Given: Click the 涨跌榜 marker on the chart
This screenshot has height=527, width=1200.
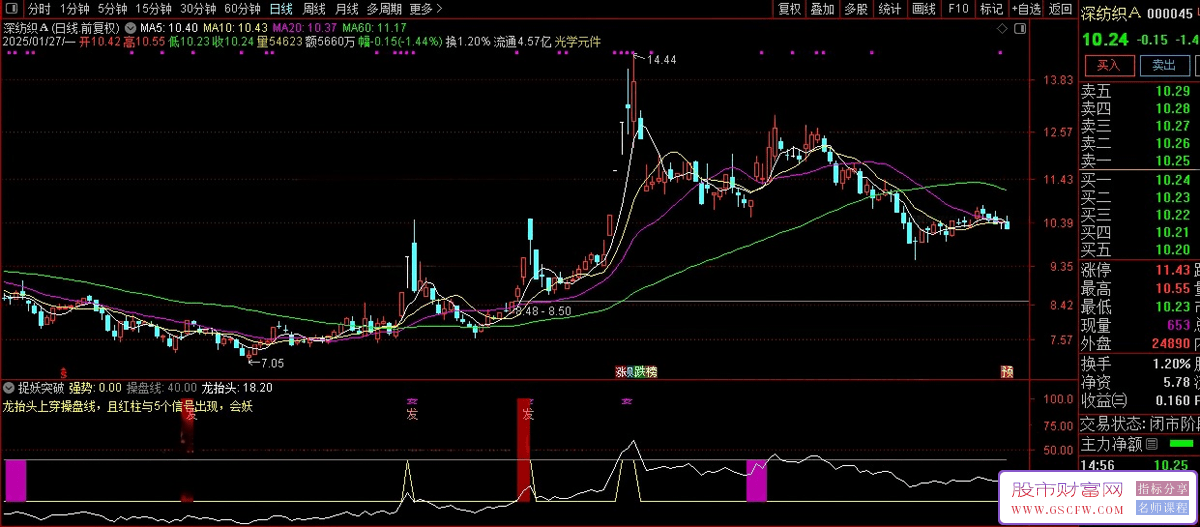Looking at the screenshot, I should [x=636, y=372].
